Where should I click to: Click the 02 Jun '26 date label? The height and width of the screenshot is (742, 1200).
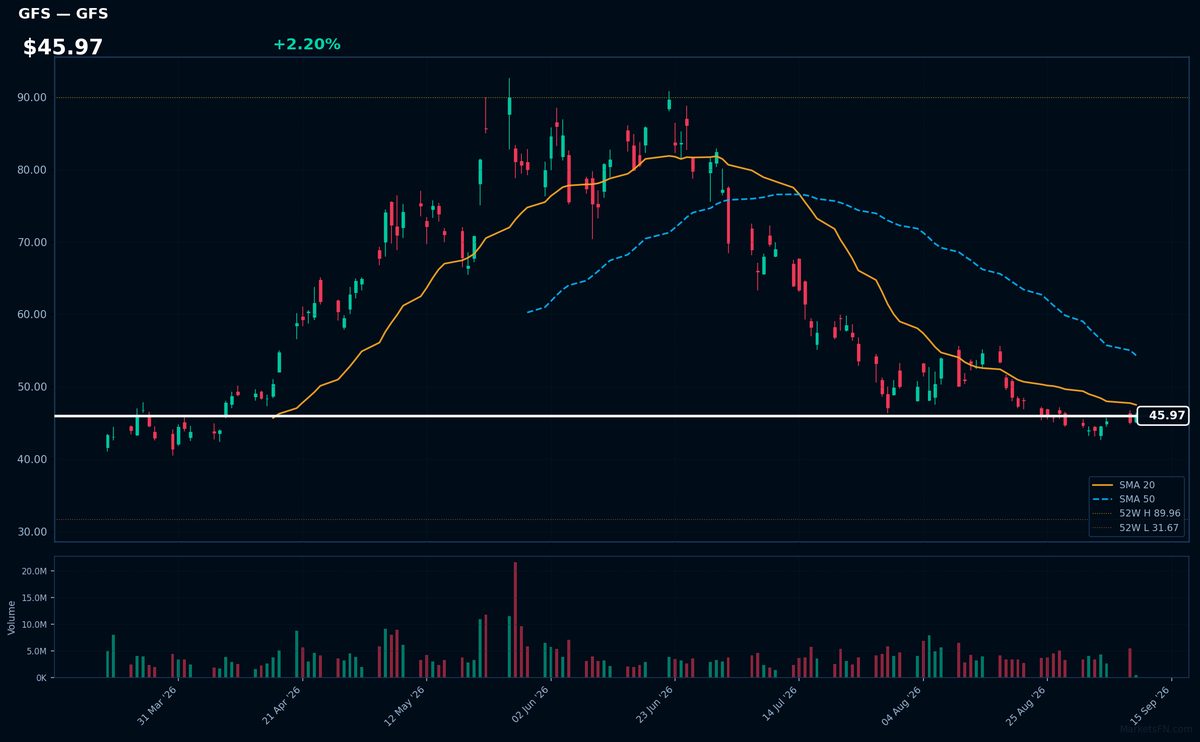coord(531,704)
